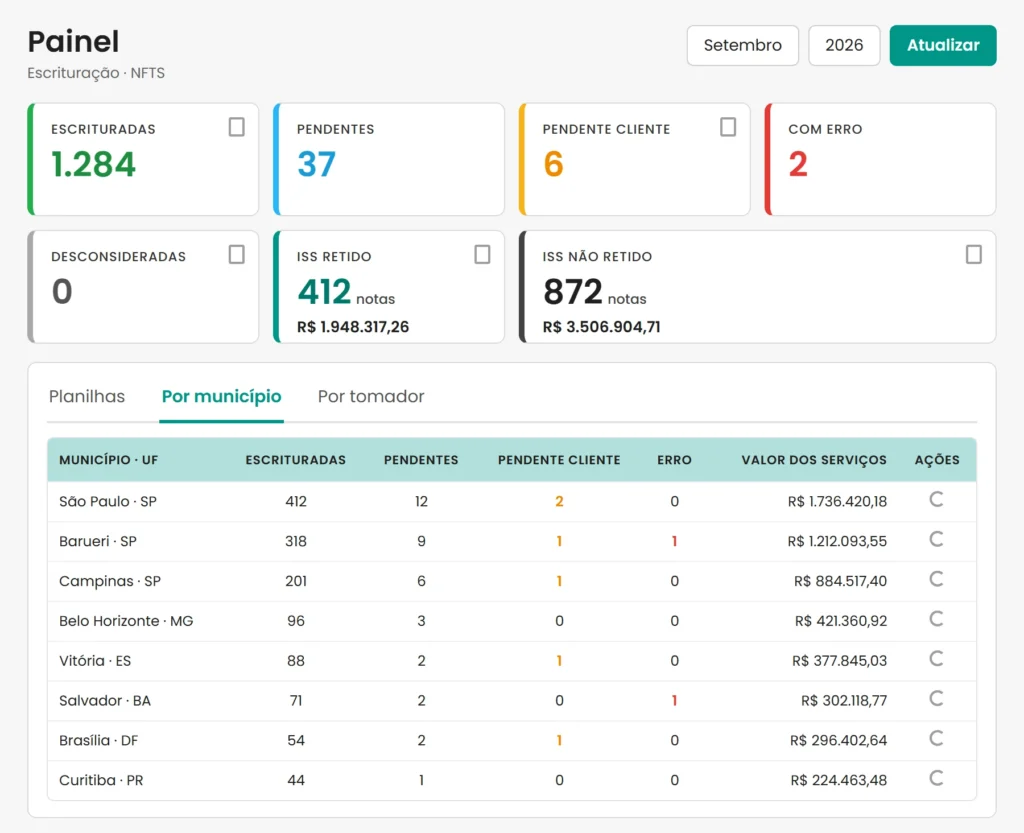
Task: Click the Valor dos Serviços column header
Action: pyautogui.click(x=814, y=460)
